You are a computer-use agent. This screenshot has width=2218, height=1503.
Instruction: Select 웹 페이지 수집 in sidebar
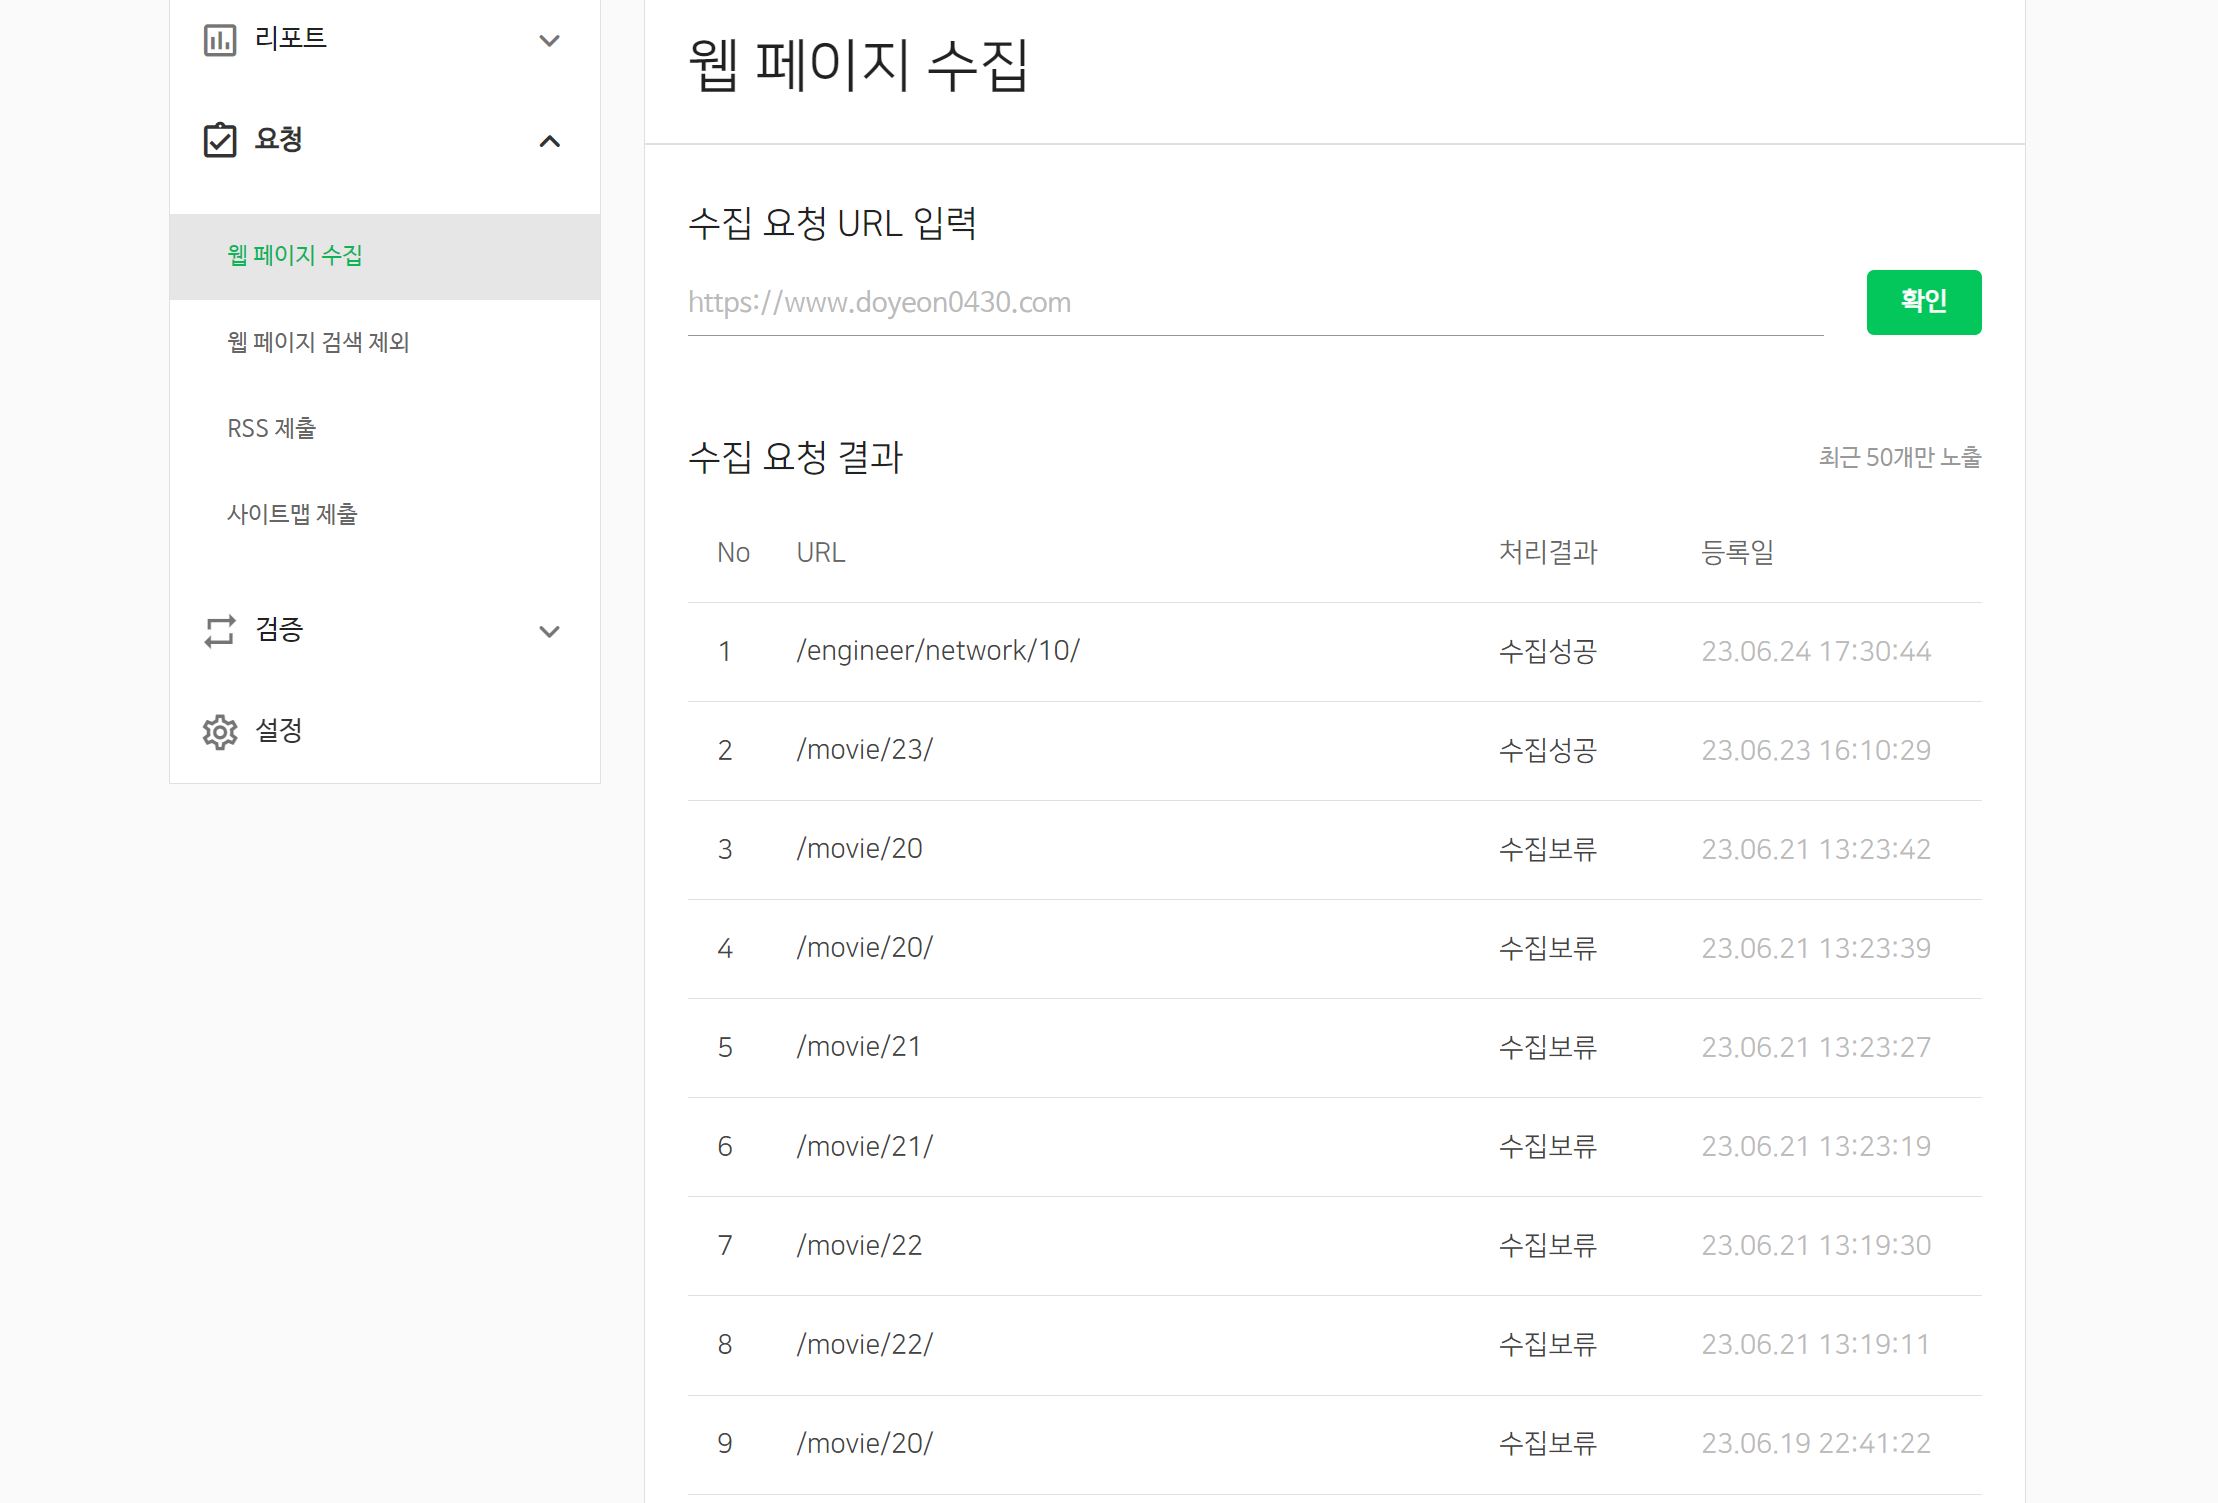pyautogui.click(x=385, y=256)
